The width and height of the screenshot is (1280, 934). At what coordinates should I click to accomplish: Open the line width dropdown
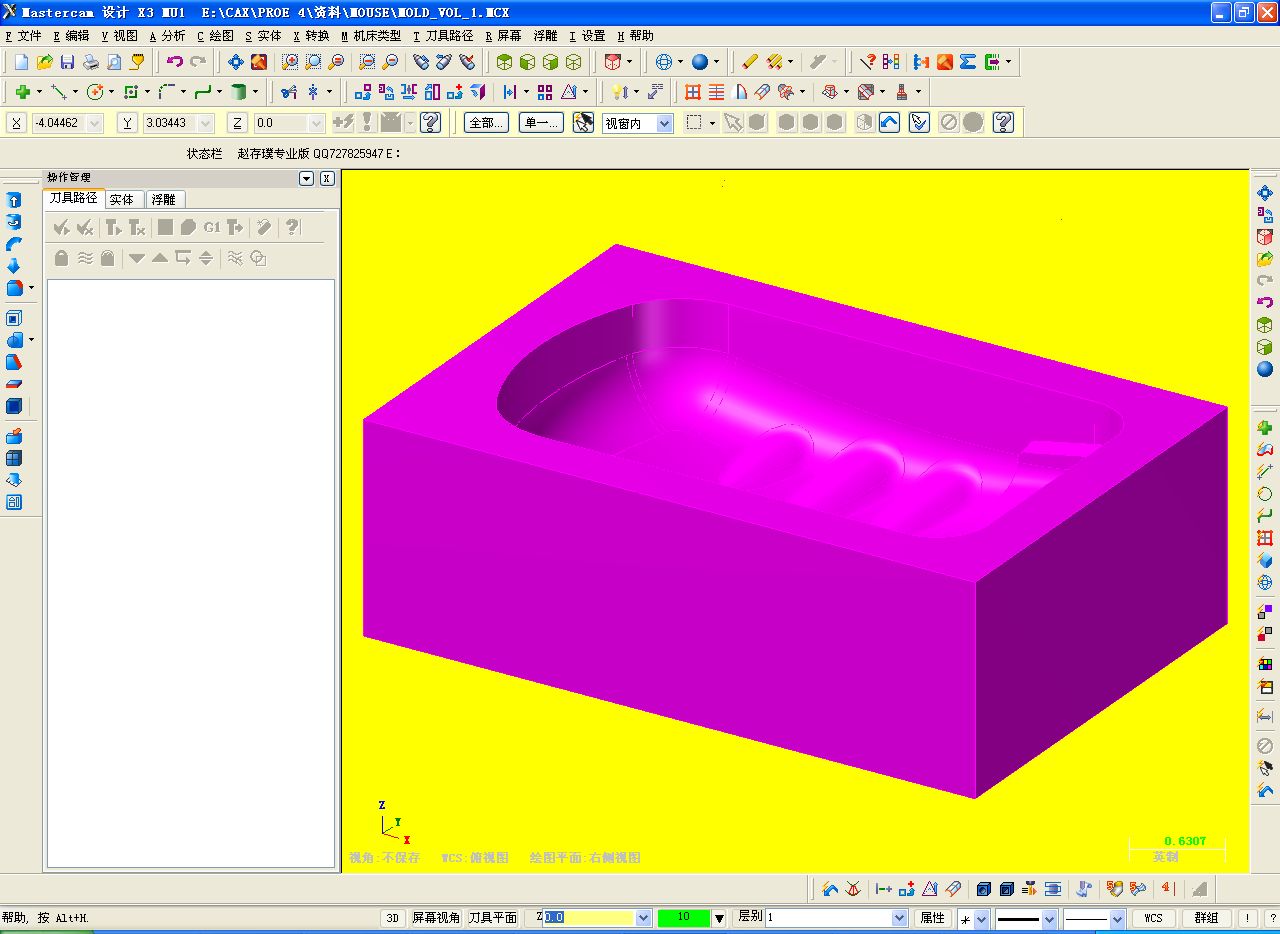pyautogui.click(x=1118, y=919)
